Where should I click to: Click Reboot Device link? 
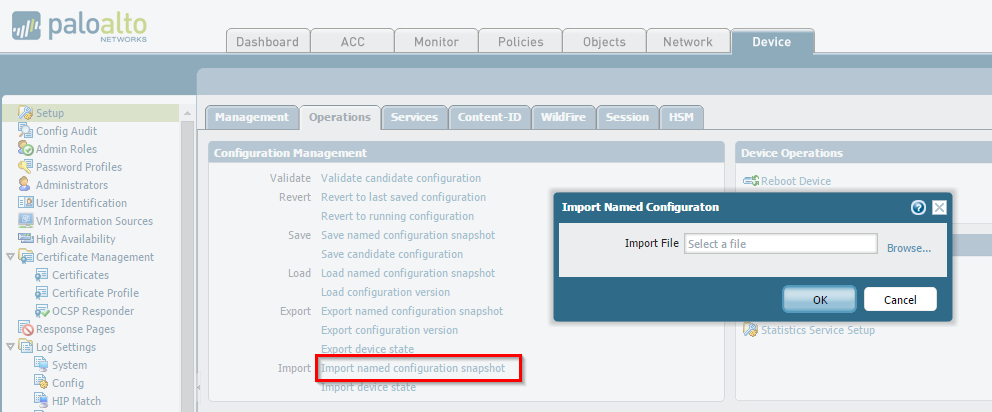tap(795, 181)
